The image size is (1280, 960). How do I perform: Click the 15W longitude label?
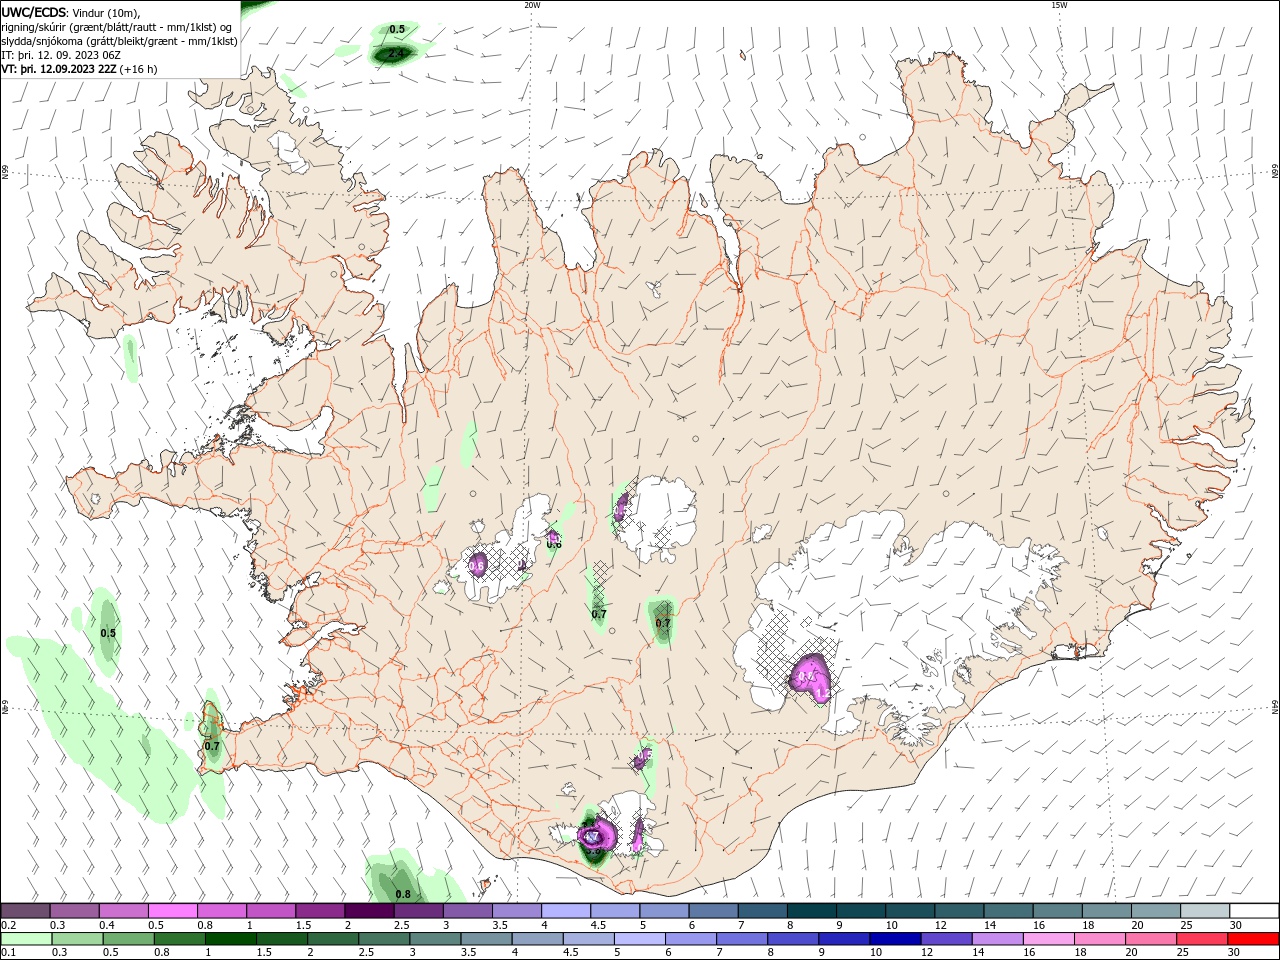click(x=1060, y=5)
